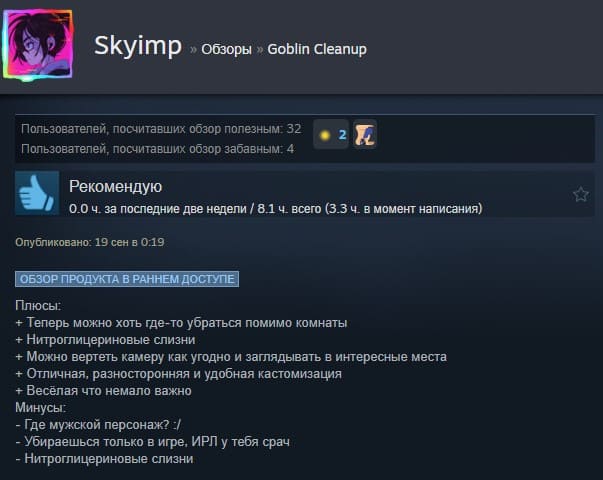Click the обзор забавным: 4 line
This screenshot has width=603, height=480.
click(158, 149)
